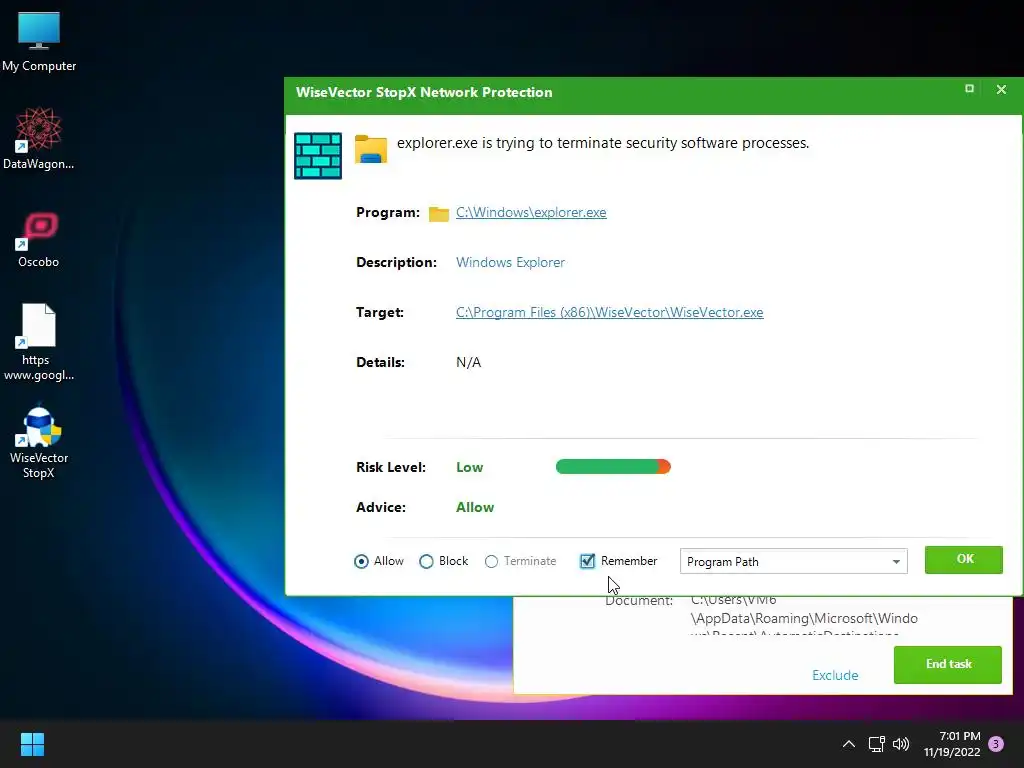Open the volume speaker tray icon
Image resolution: width=1024 pixels, height=768 pixels.
pos(901,744)
